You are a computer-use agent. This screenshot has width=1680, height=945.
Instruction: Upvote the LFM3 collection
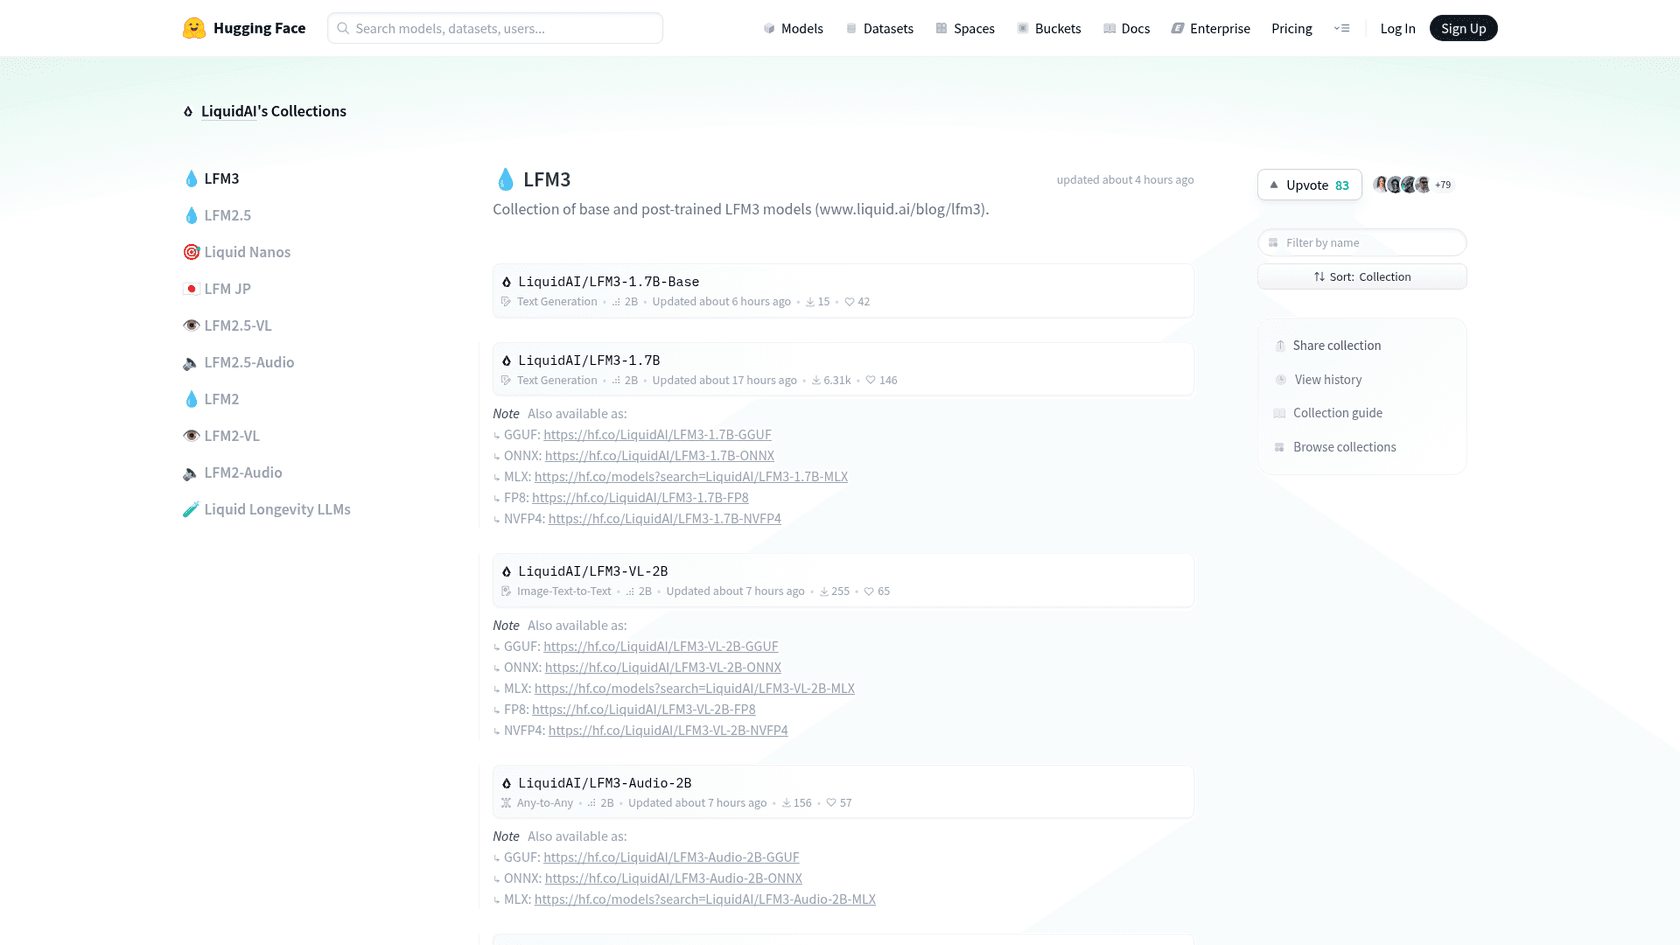pos(1309,185)
